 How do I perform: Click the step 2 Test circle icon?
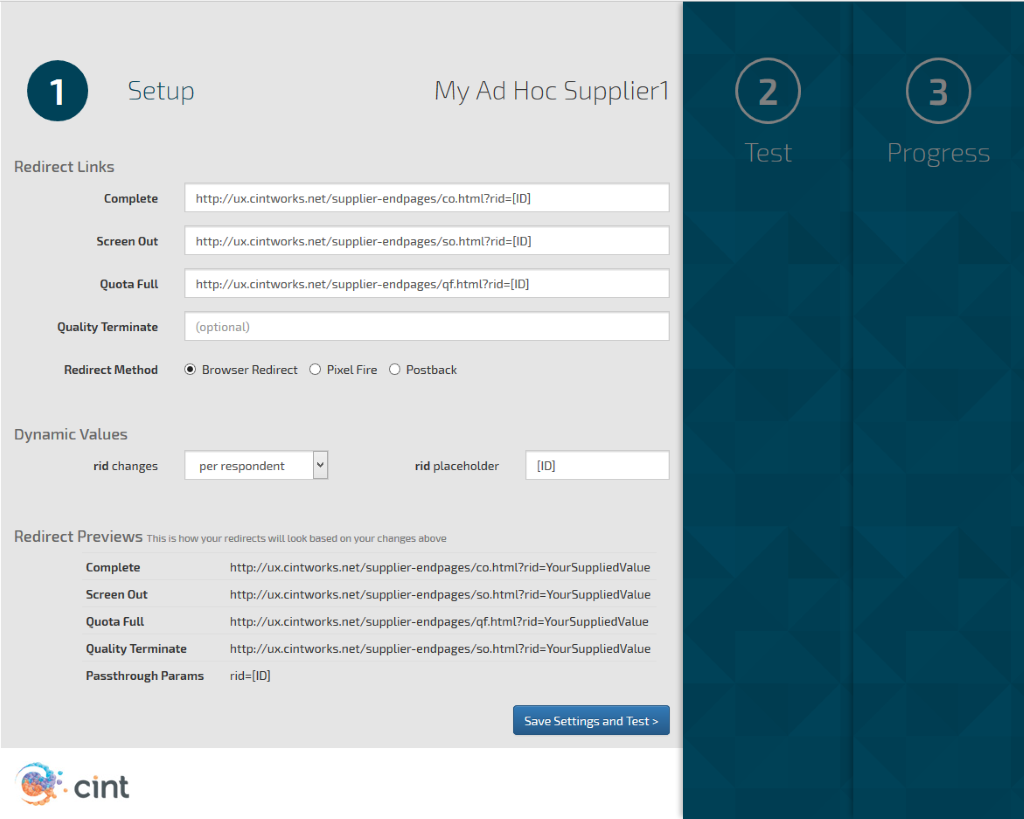point(767,91)
